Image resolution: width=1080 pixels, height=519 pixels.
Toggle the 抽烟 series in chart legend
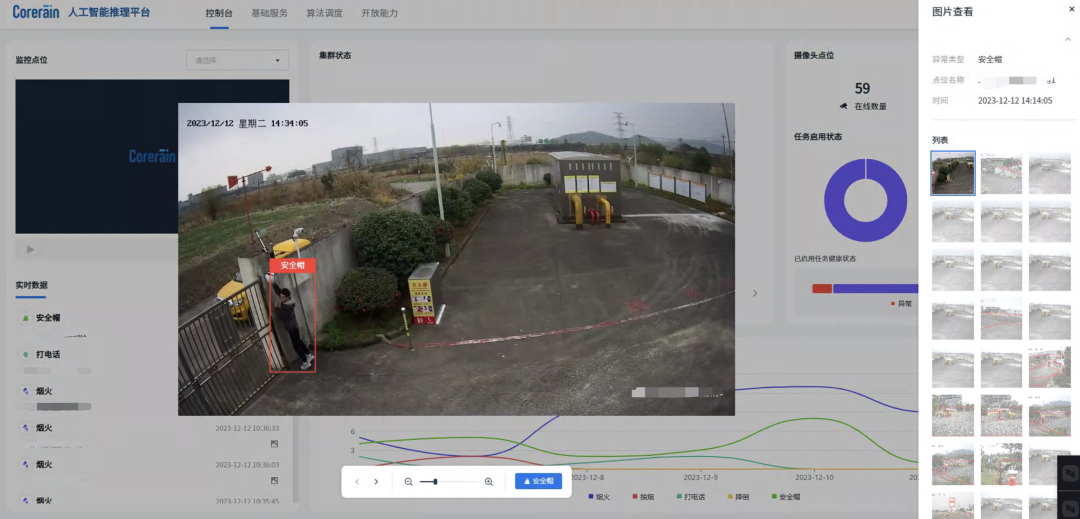[x=642, y=496]
